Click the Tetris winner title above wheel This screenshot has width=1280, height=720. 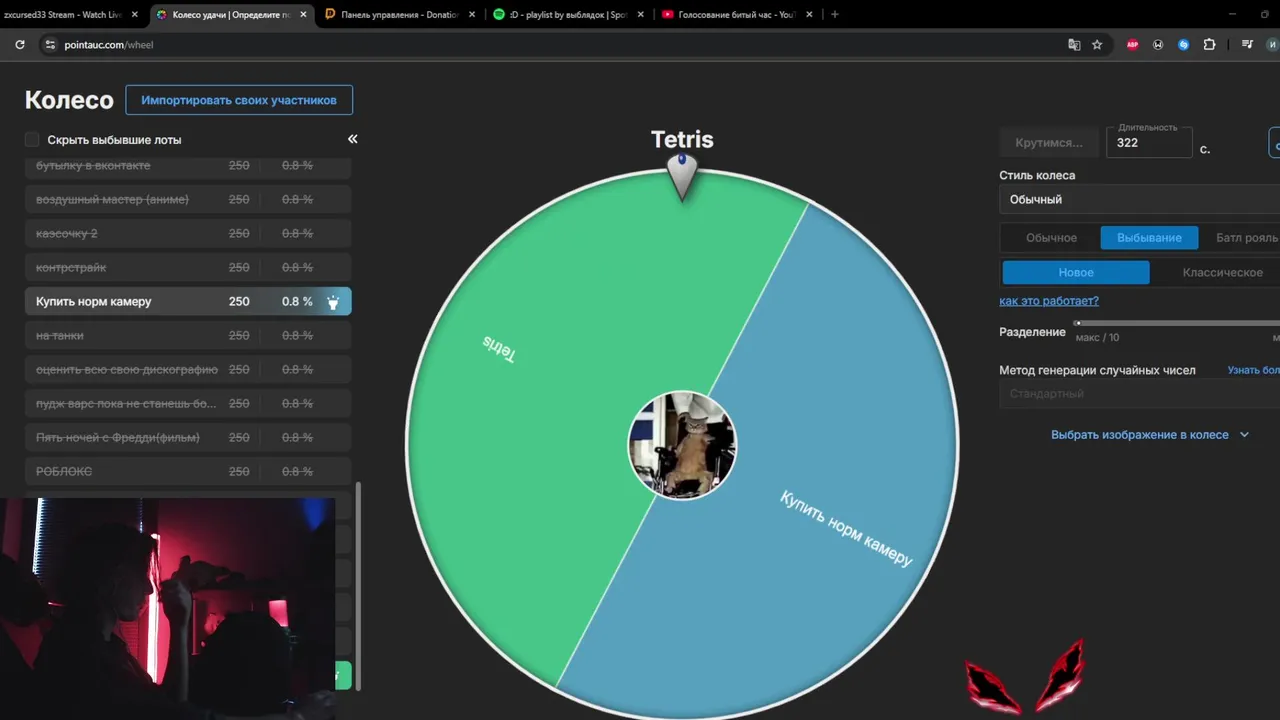682,139
